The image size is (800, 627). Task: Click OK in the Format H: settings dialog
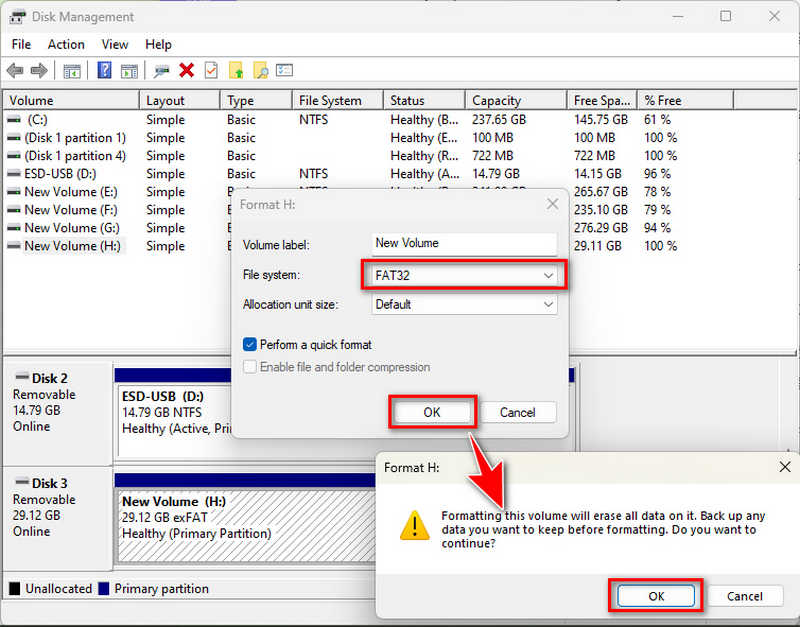[x=432, y=412]
